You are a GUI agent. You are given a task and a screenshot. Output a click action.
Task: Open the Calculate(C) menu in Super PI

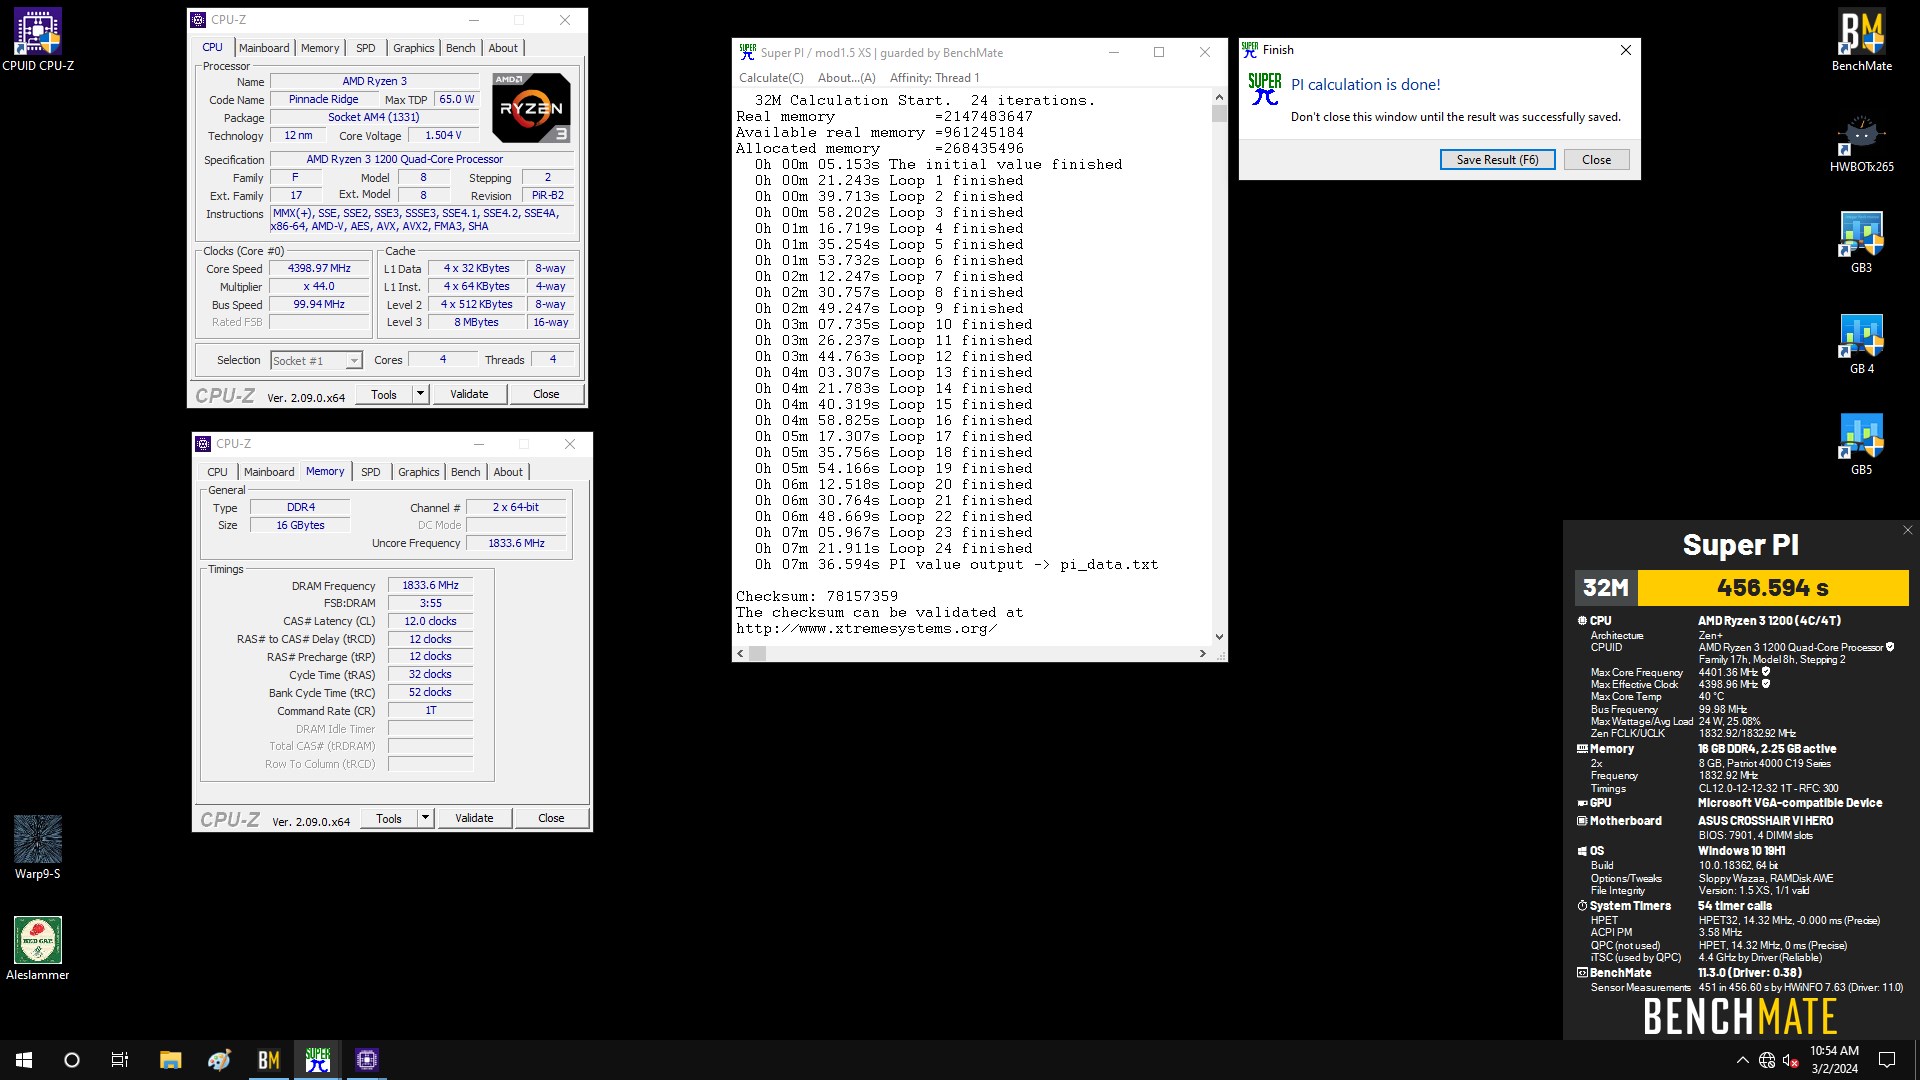771,78
